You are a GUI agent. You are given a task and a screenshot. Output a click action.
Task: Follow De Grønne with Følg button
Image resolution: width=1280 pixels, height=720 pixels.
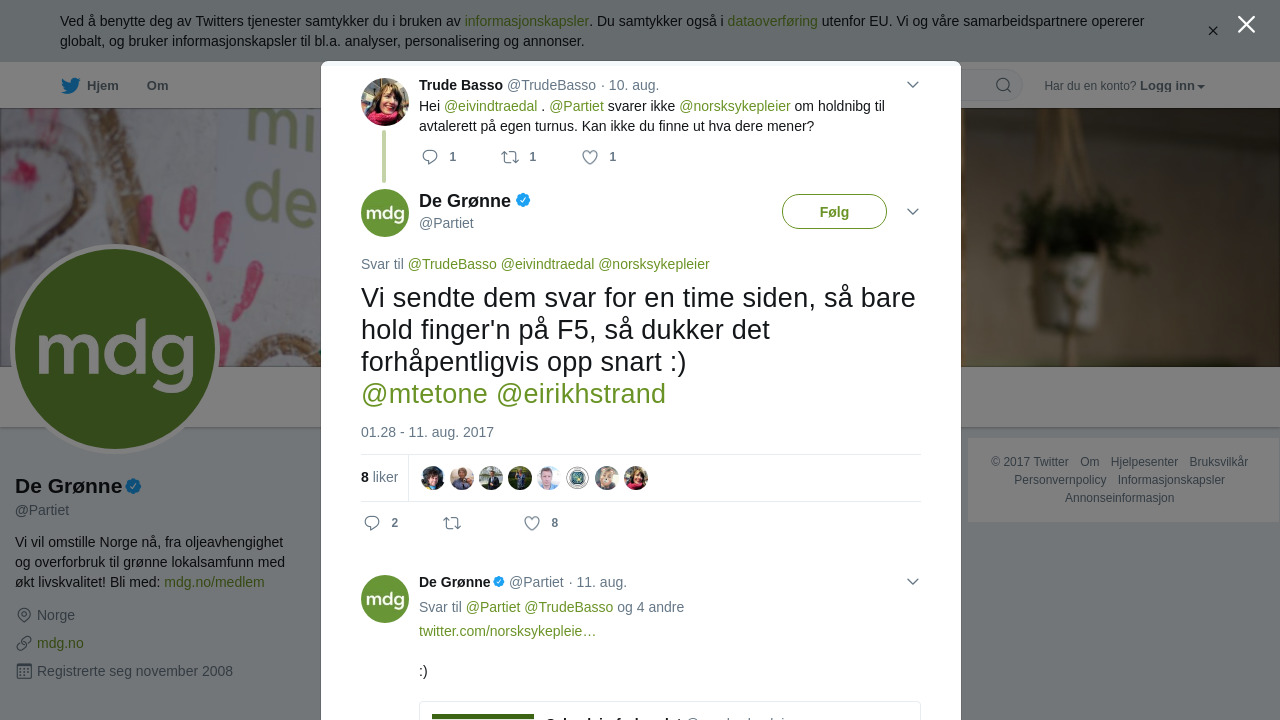[x=834, y=212]
